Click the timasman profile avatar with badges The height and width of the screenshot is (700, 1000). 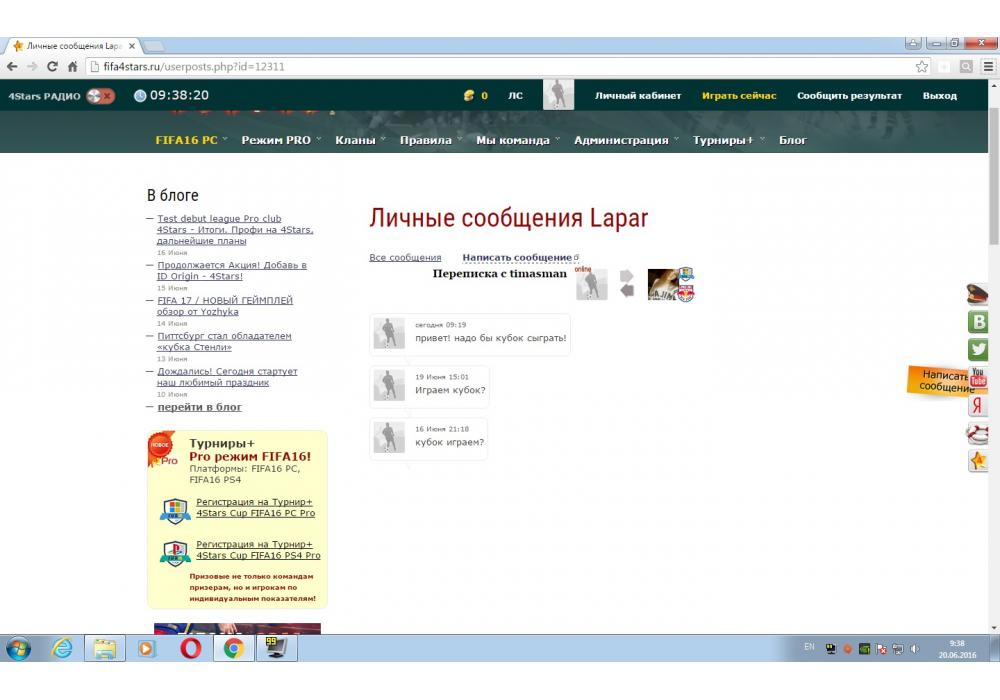(x=669, y=285)
